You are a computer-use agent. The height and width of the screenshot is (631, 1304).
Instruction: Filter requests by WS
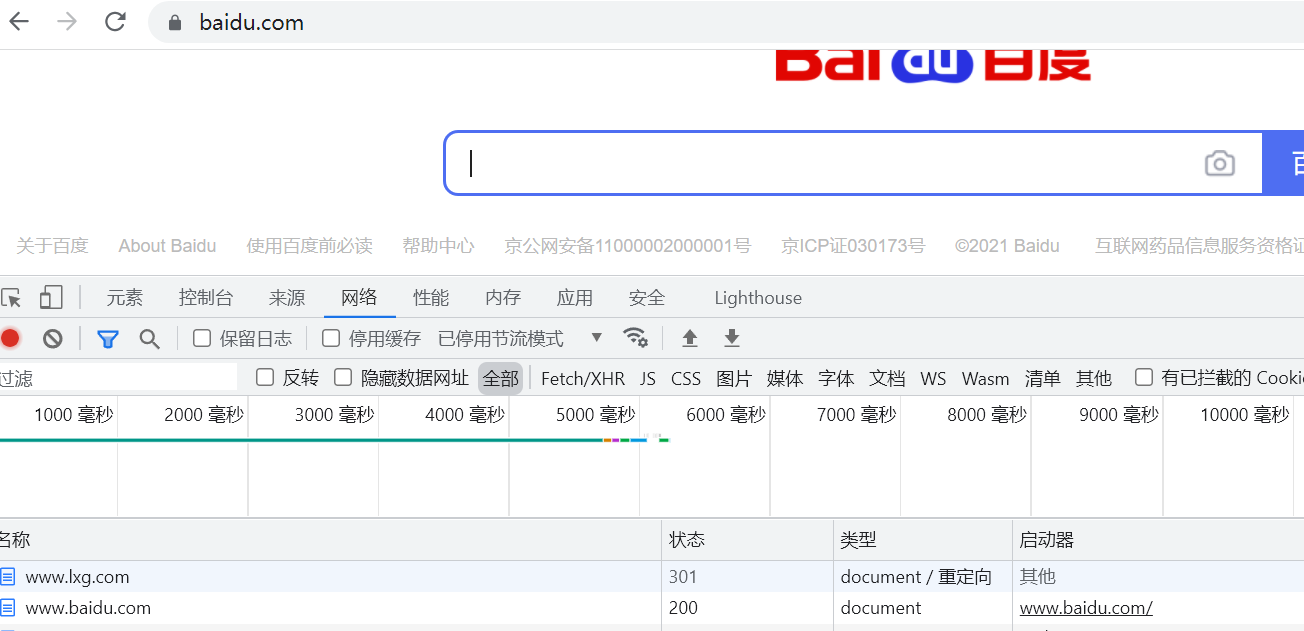point(933,378)
